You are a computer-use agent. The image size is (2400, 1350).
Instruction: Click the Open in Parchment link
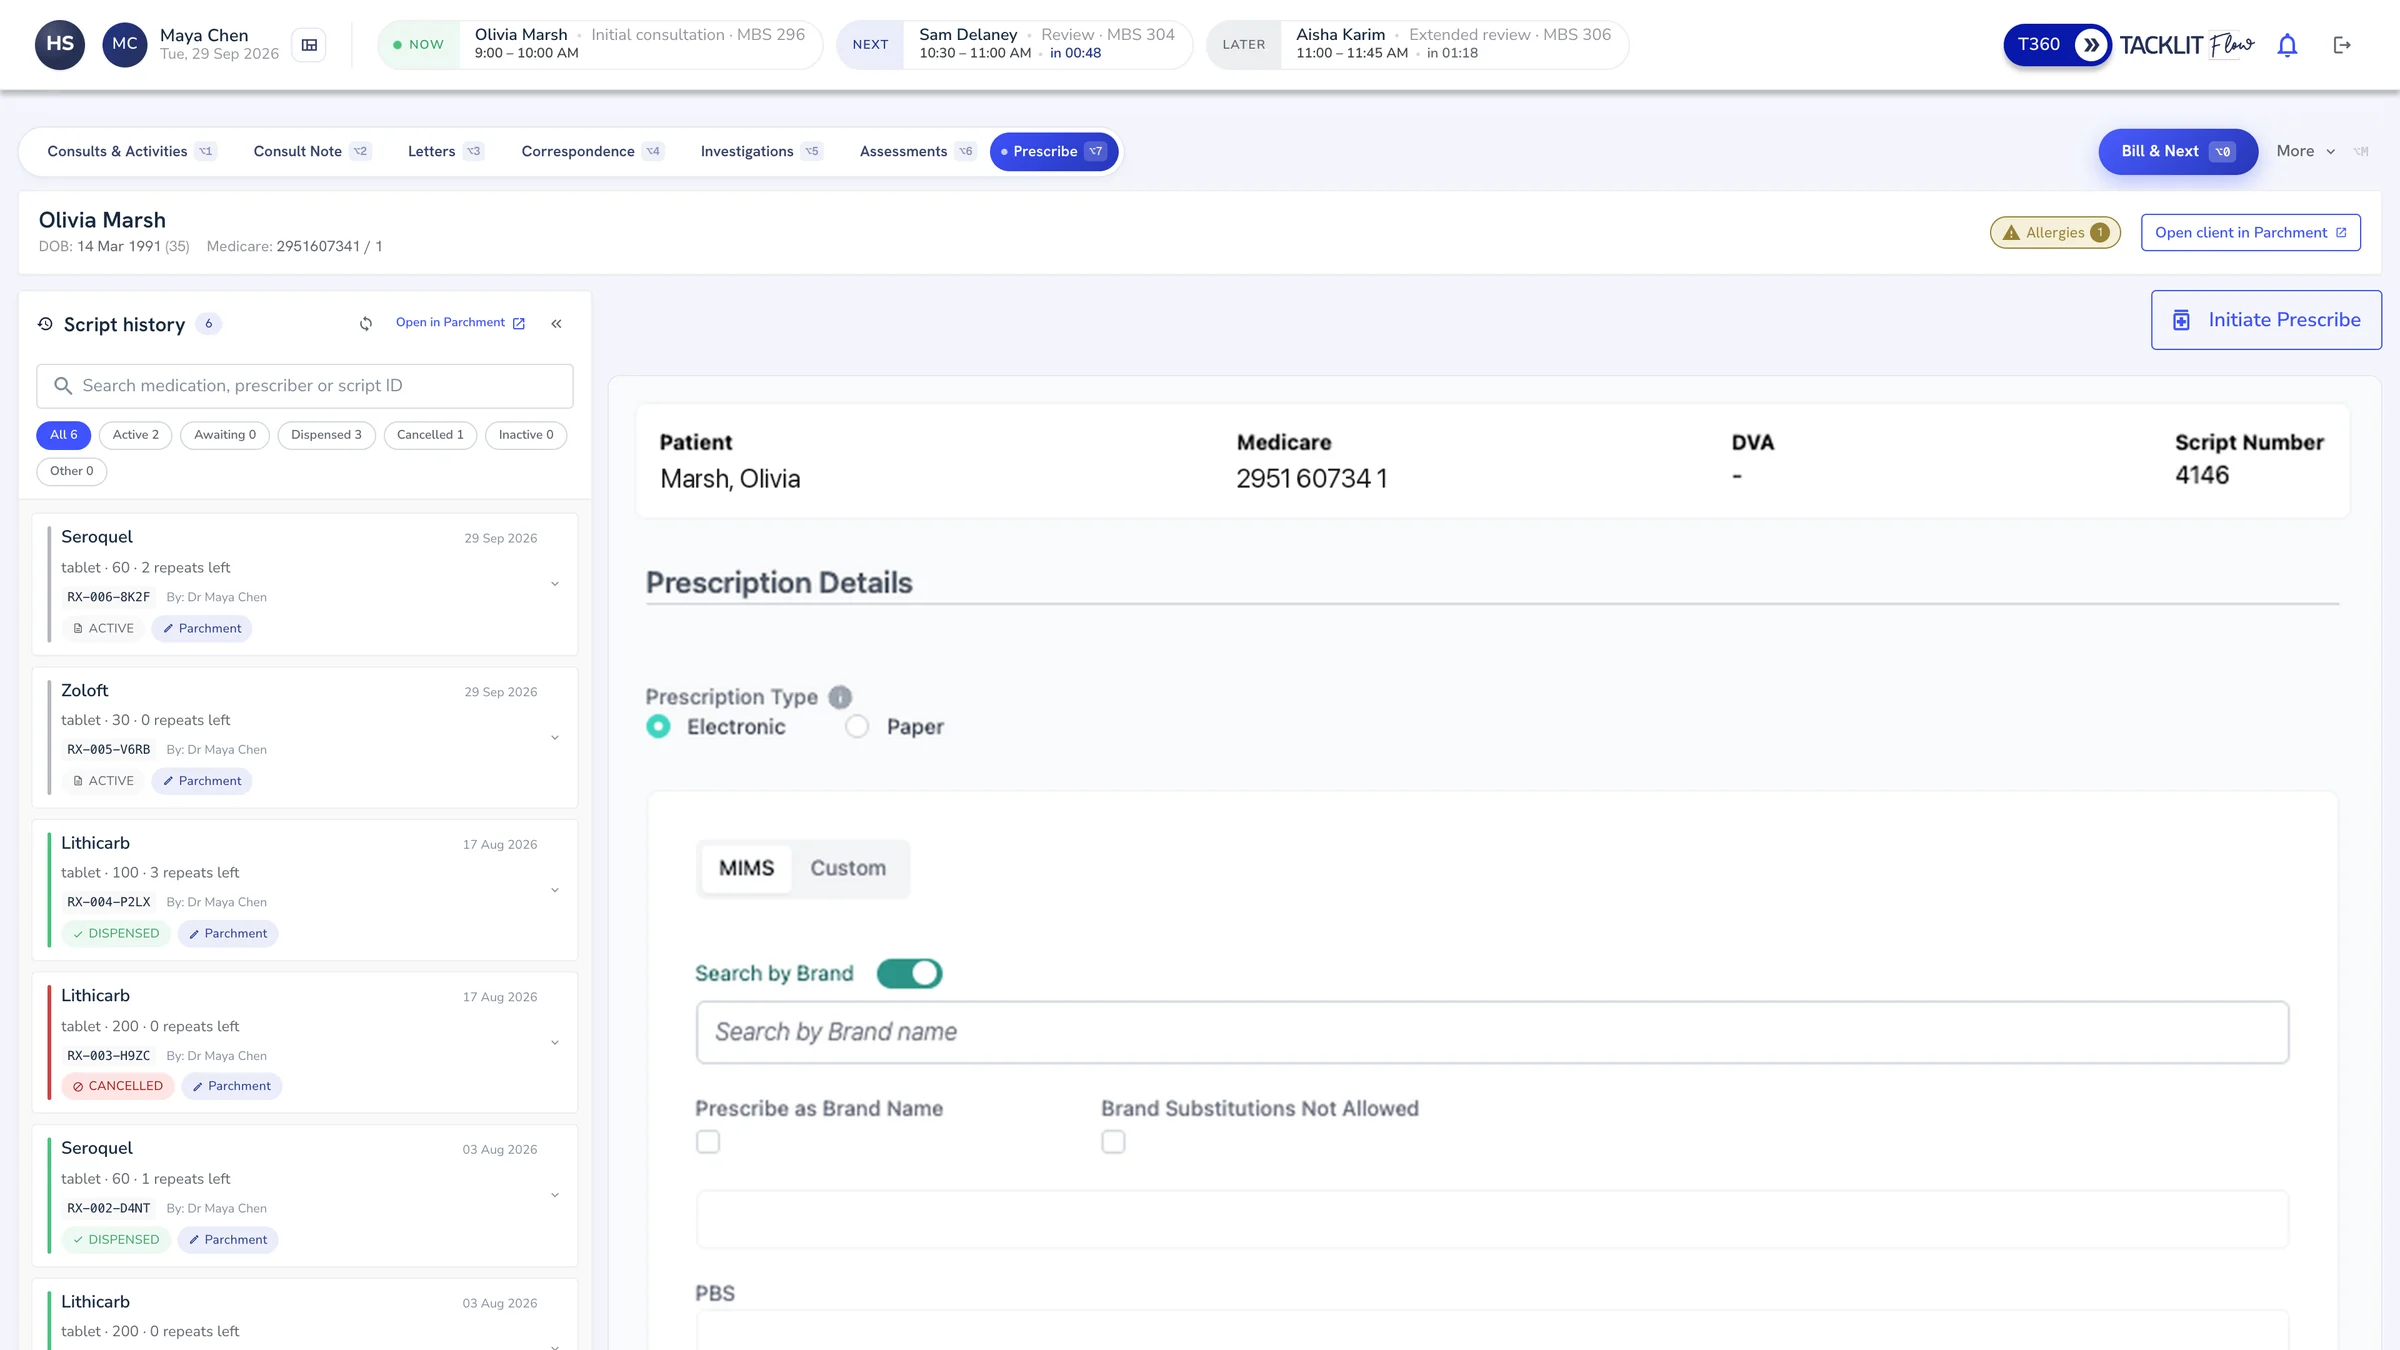coord(460,323)
